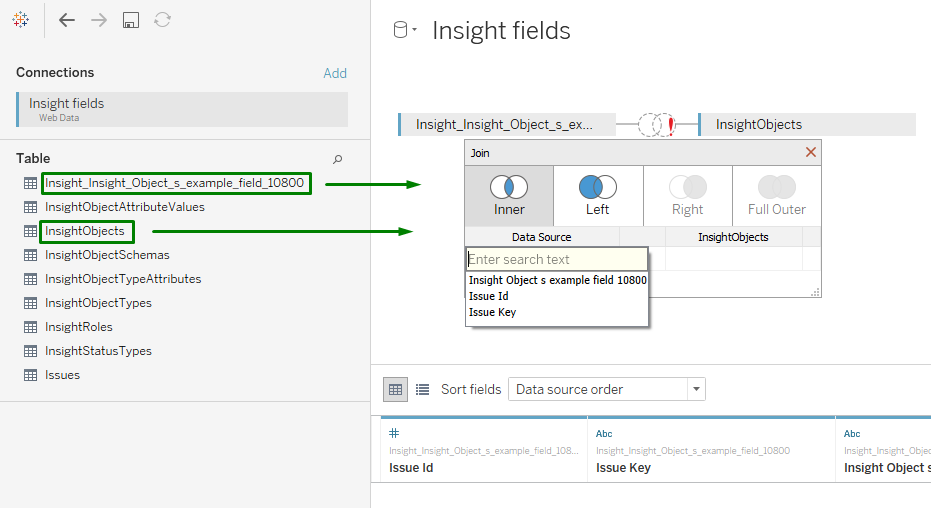Image resolution: width=931 pixels, height=508 pixels.
Task: Click the save disk icon
Action: click(x=130, y=20)
